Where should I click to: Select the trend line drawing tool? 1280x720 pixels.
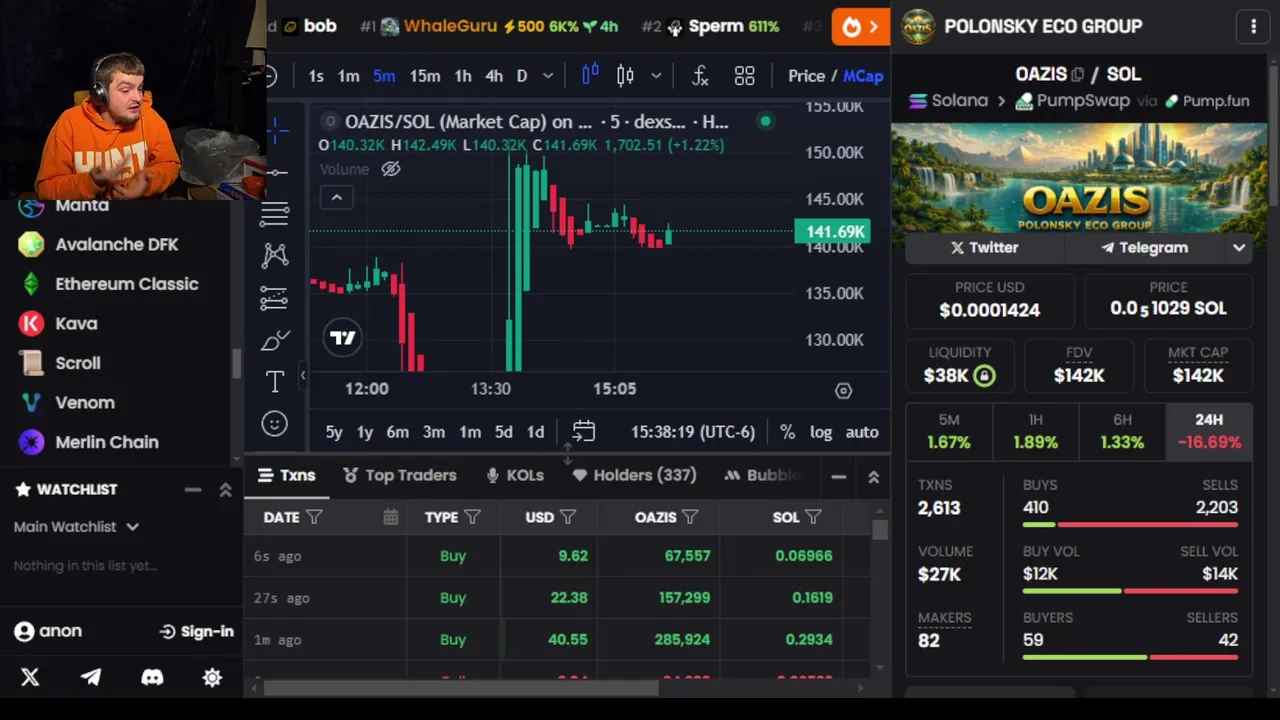pos(277,172)
